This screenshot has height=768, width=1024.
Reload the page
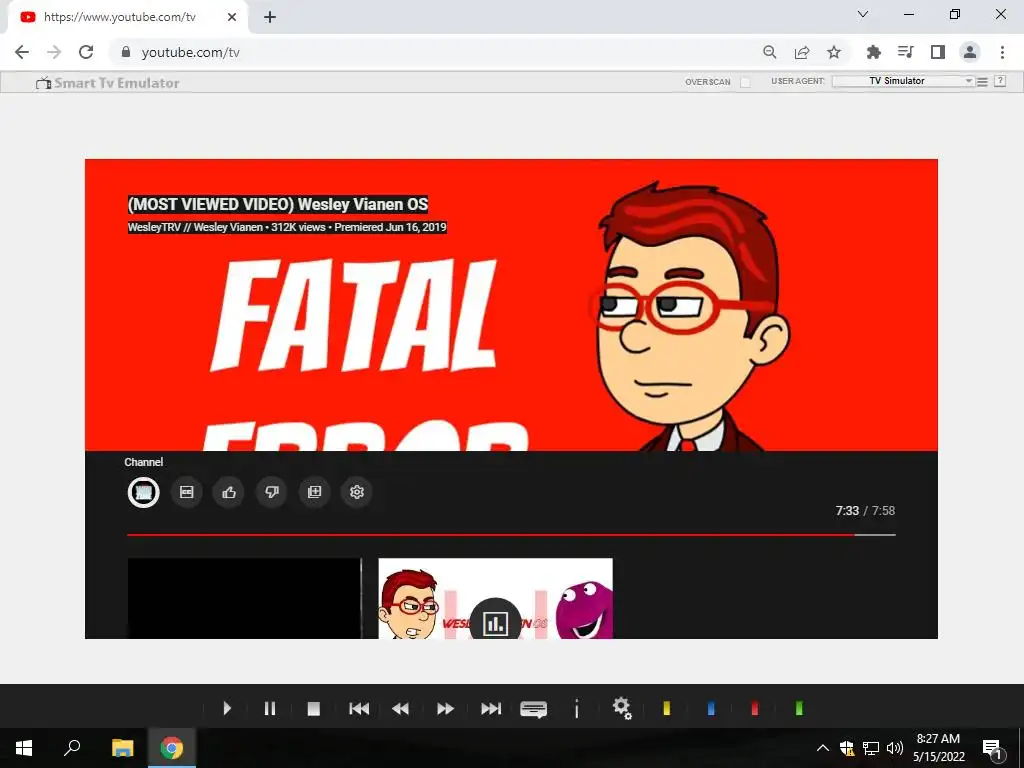coord(86,52)
